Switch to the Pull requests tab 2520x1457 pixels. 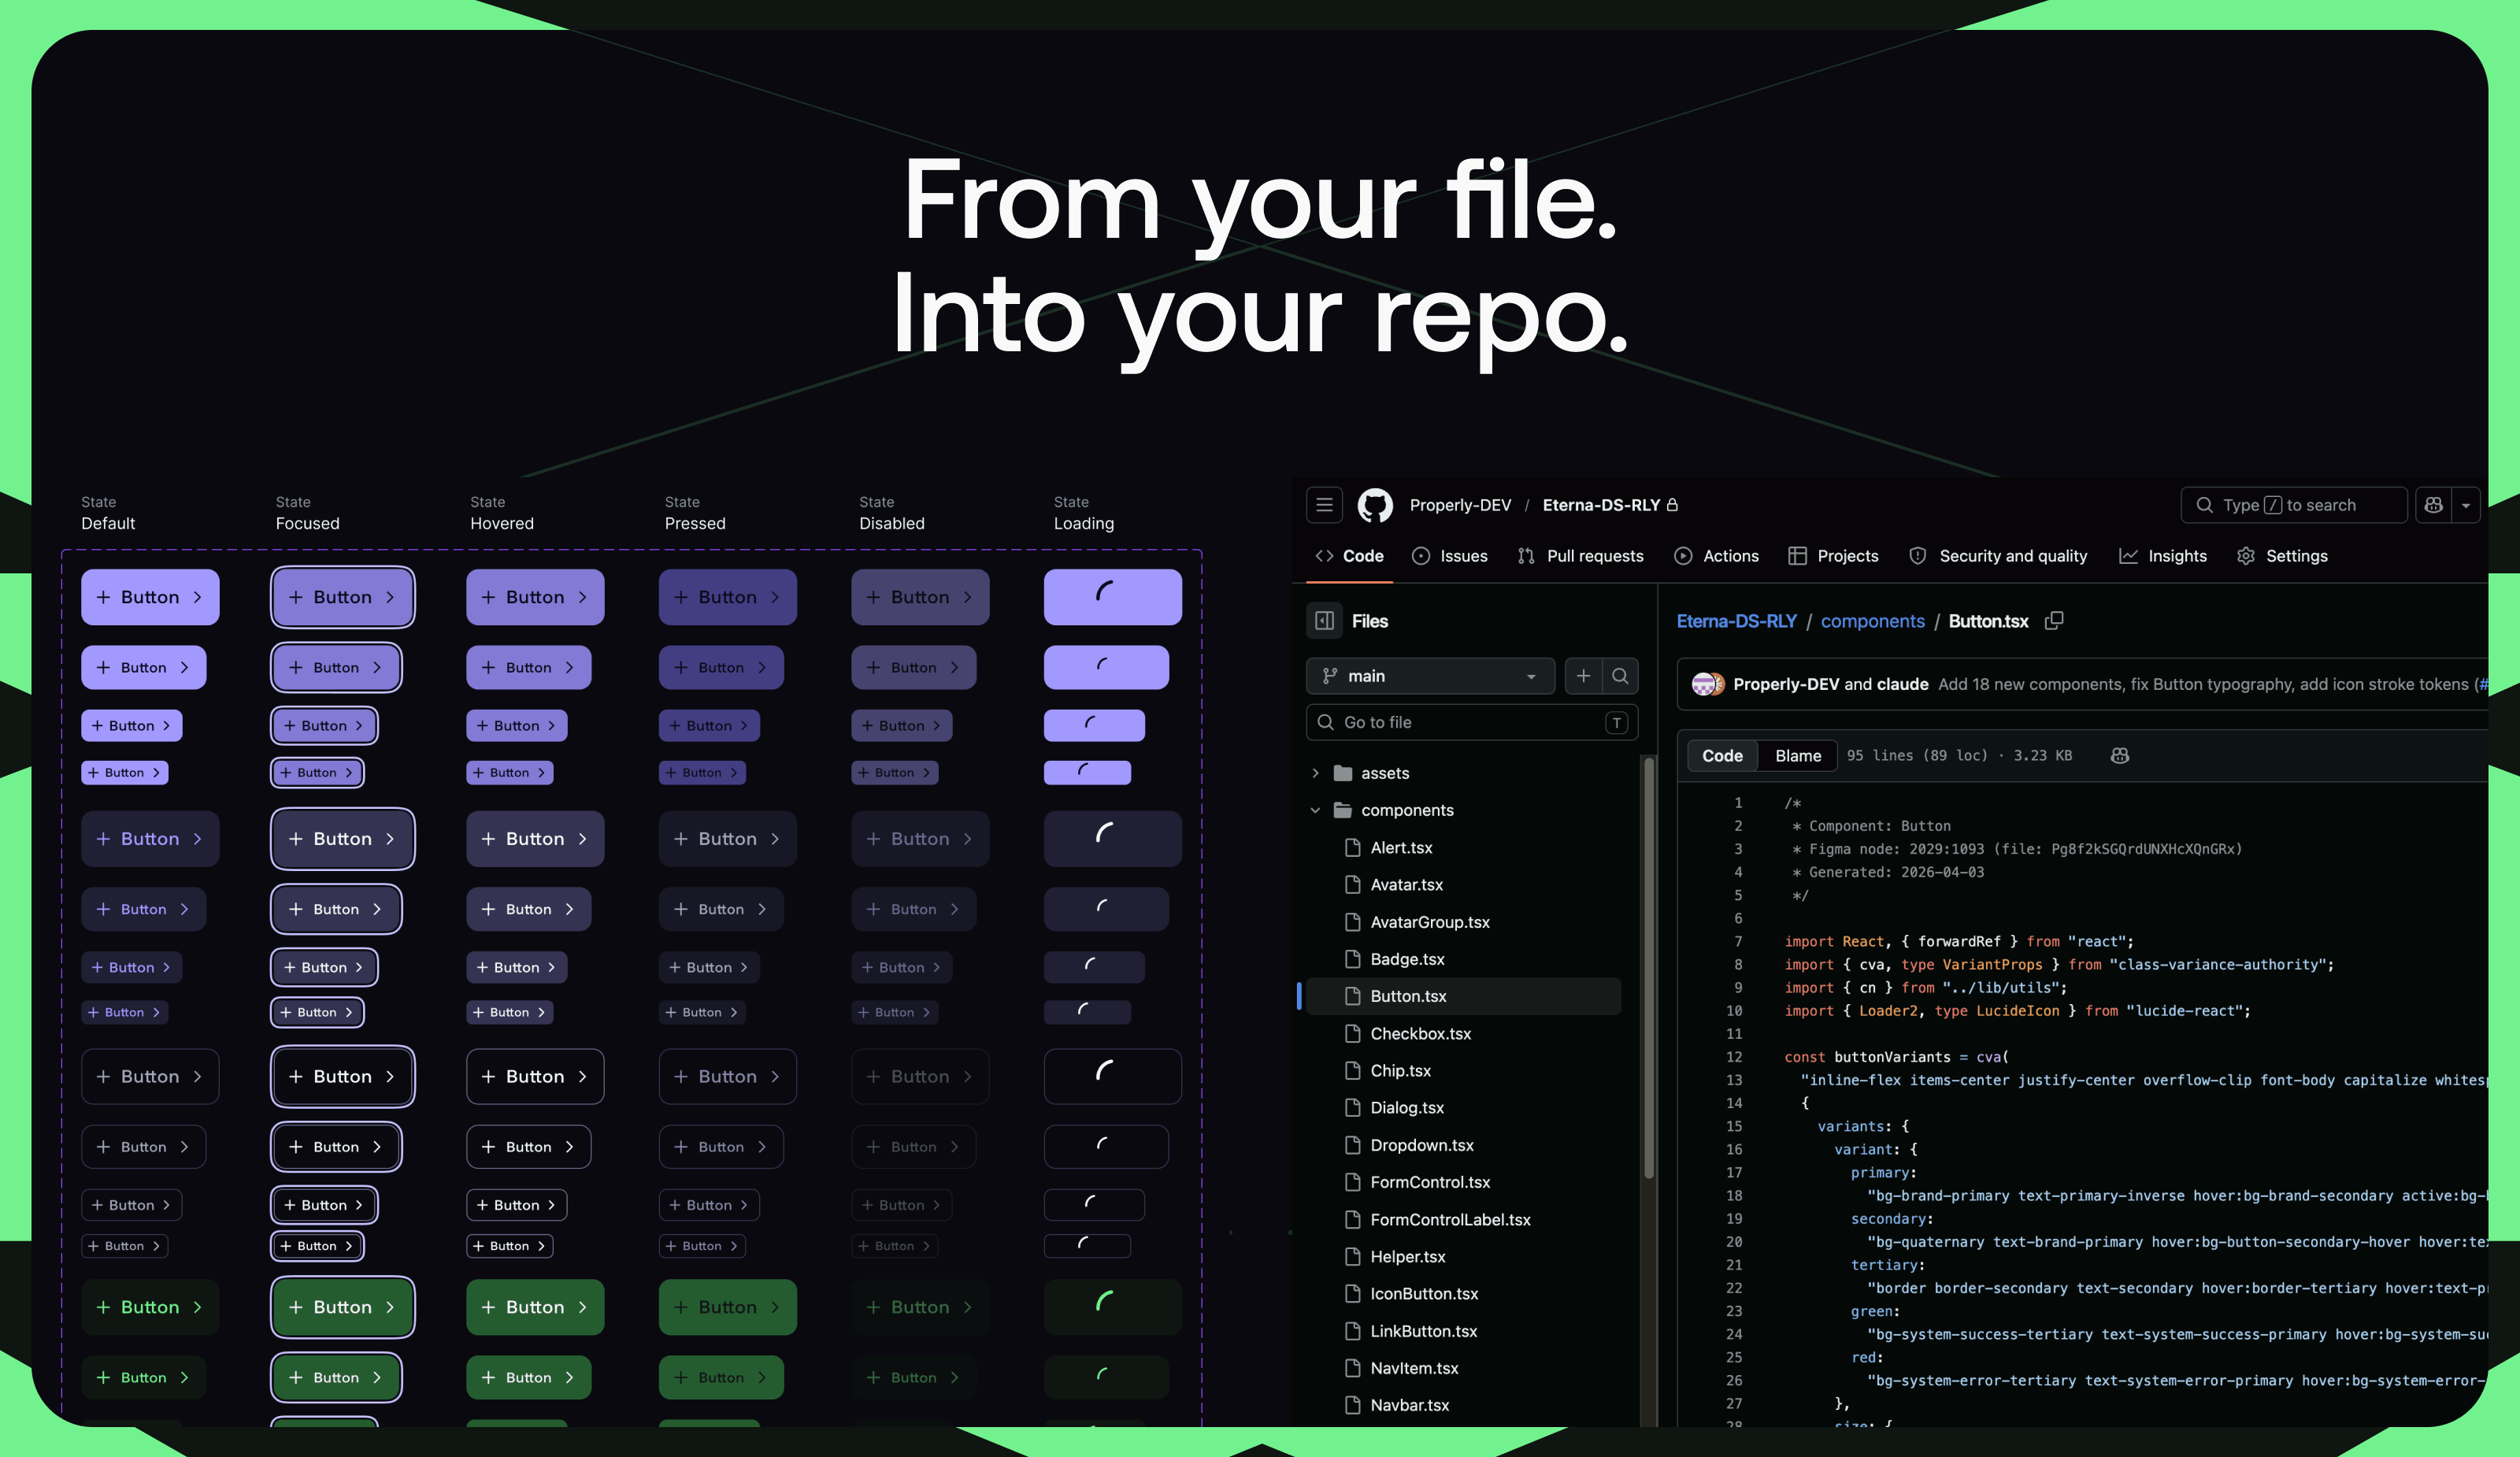pyautogui.click(x=1580, y=556)
